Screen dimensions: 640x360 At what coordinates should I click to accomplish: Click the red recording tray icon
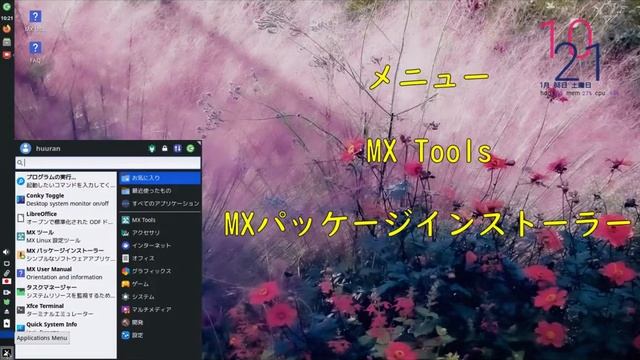(x=7, y=281)
